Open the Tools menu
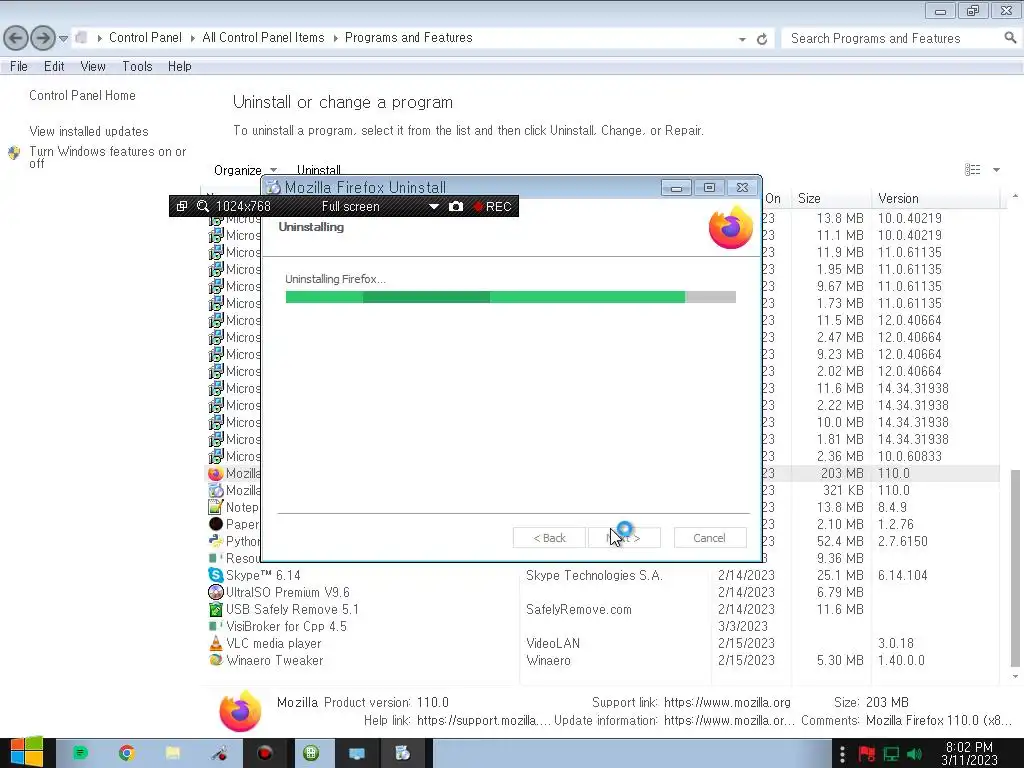Screen dimensions: 1024x768 [x=137, y=67]
